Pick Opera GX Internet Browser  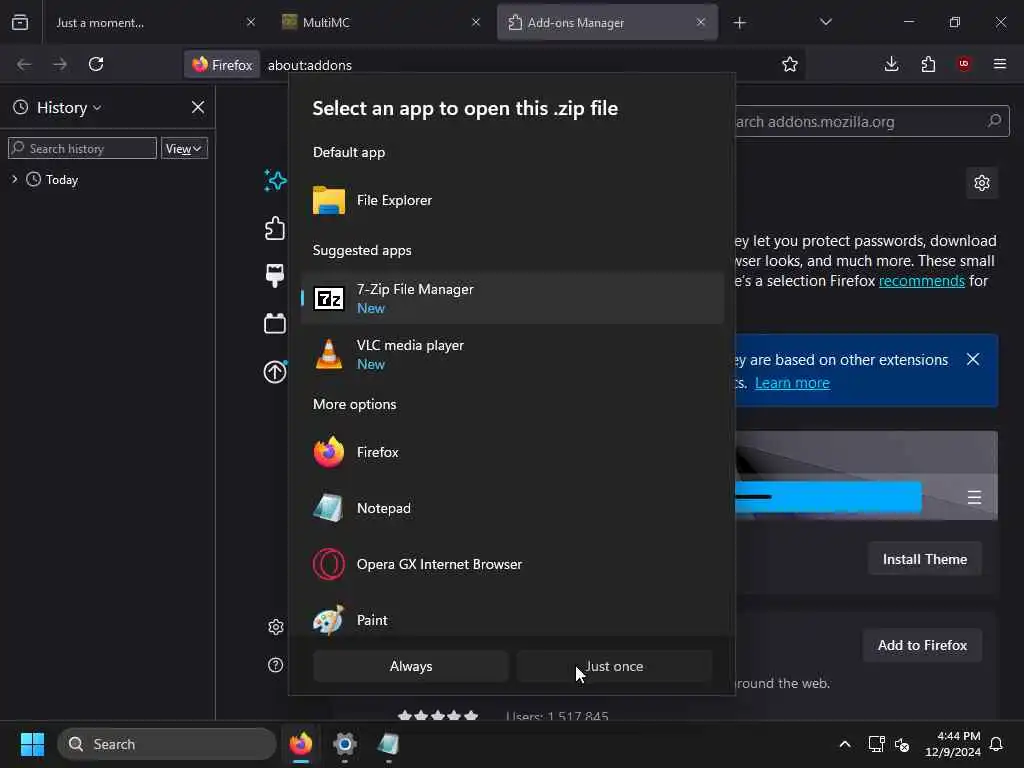point(512,564)
